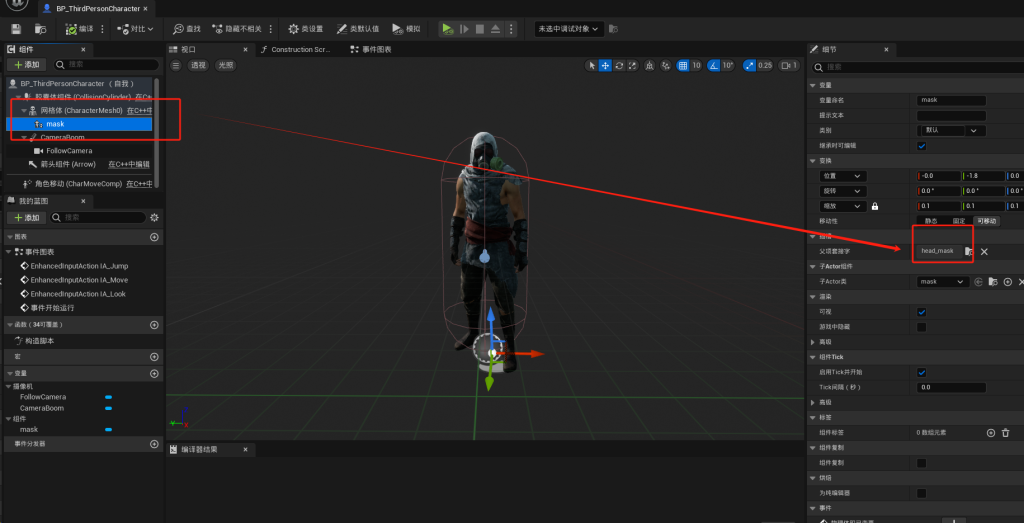Toggle 可视 visible checkbox

(x=921, y=312)
